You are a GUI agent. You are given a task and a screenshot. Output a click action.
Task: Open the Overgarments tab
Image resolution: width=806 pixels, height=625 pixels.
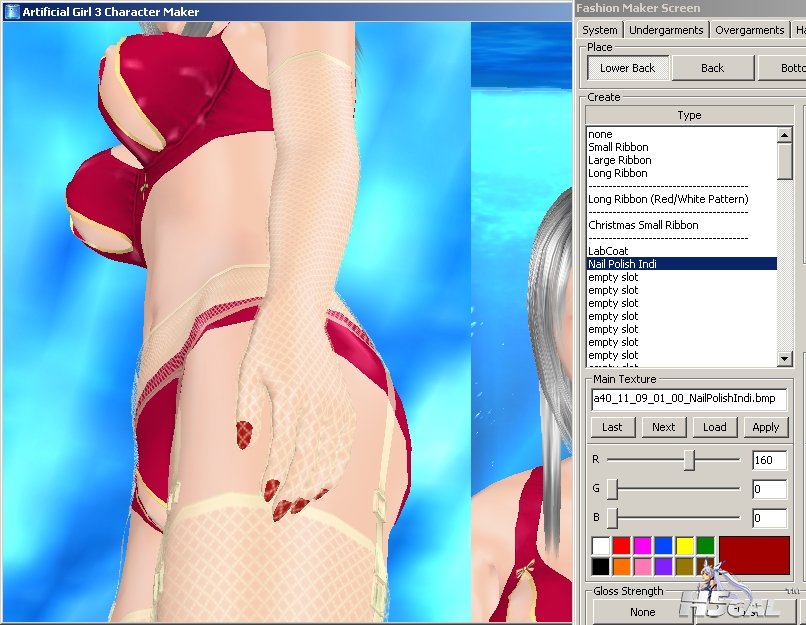[749, 30]
